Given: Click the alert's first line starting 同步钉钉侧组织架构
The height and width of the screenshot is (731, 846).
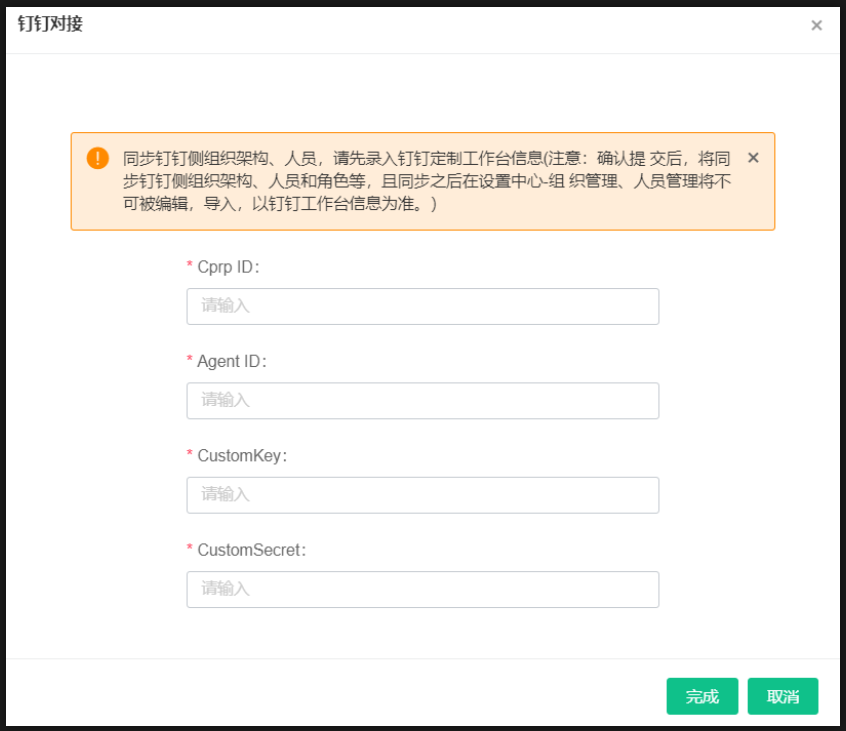Looking at the screenshot, I should pyautogui.click(x=426, y=159).
